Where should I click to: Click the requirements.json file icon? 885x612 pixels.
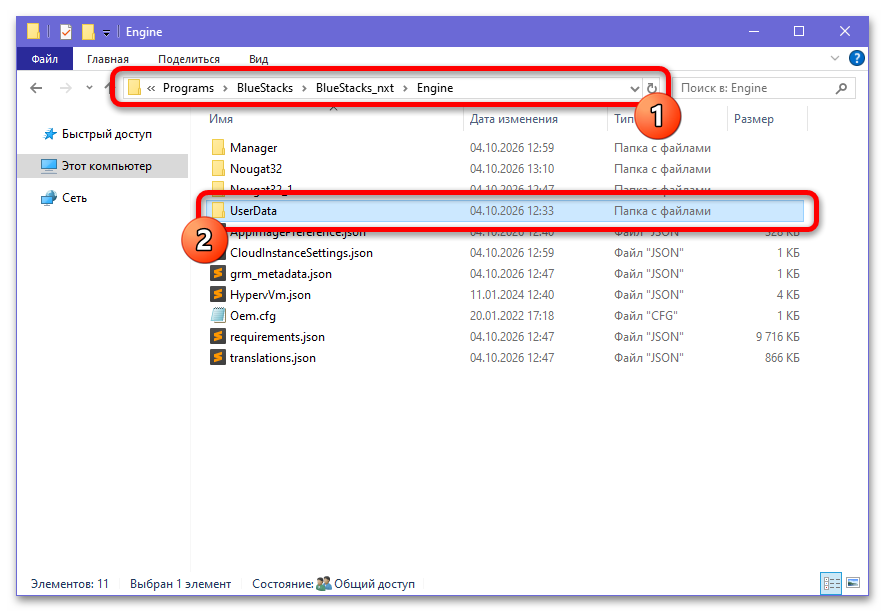218,336
